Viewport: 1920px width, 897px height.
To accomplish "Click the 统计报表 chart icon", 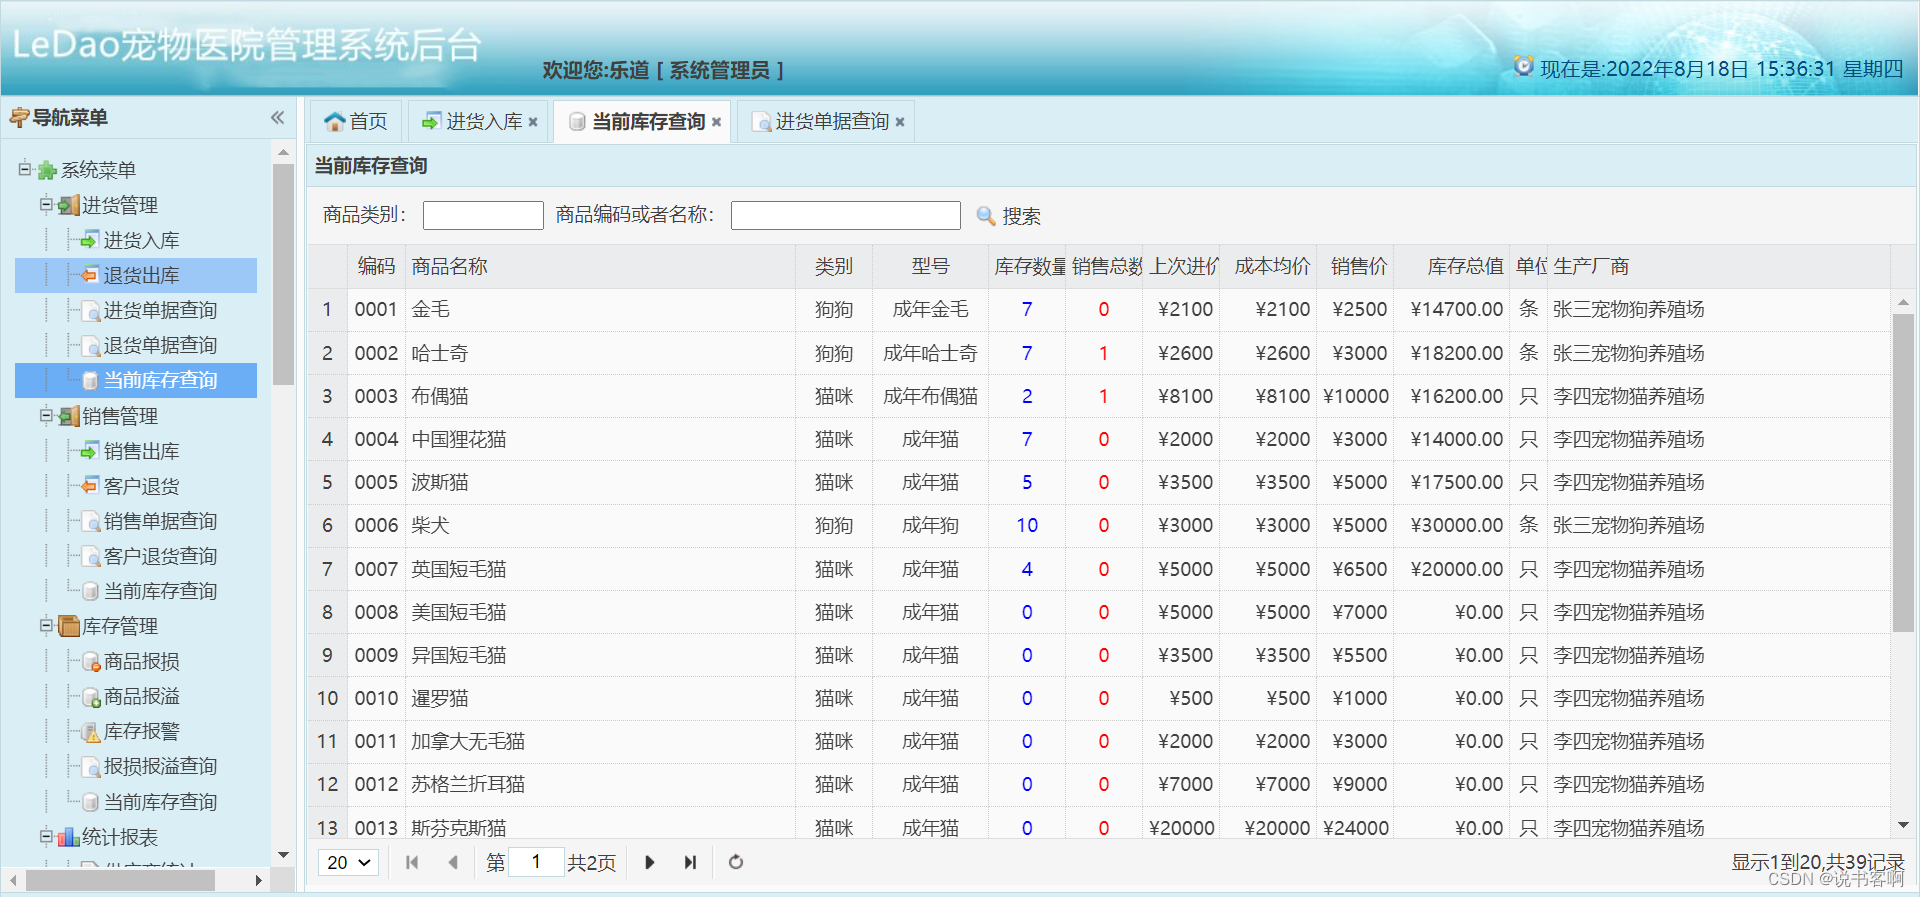I will pos(68,837).
